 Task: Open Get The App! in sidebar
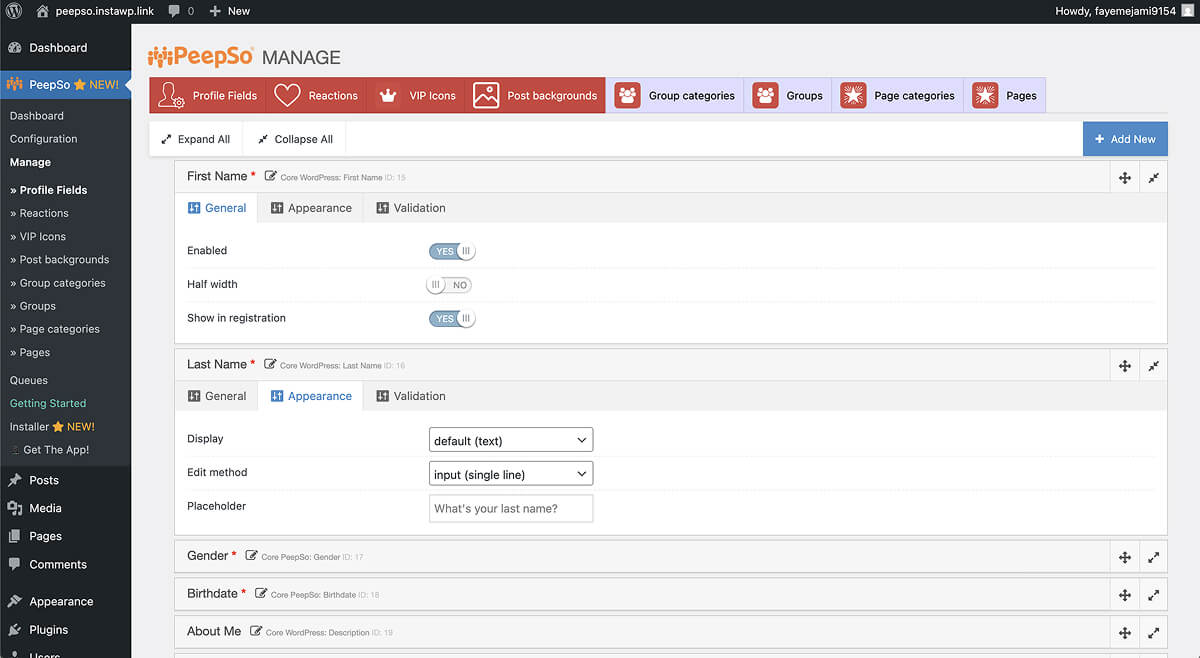pyautogui.click(x=50, y=450)
